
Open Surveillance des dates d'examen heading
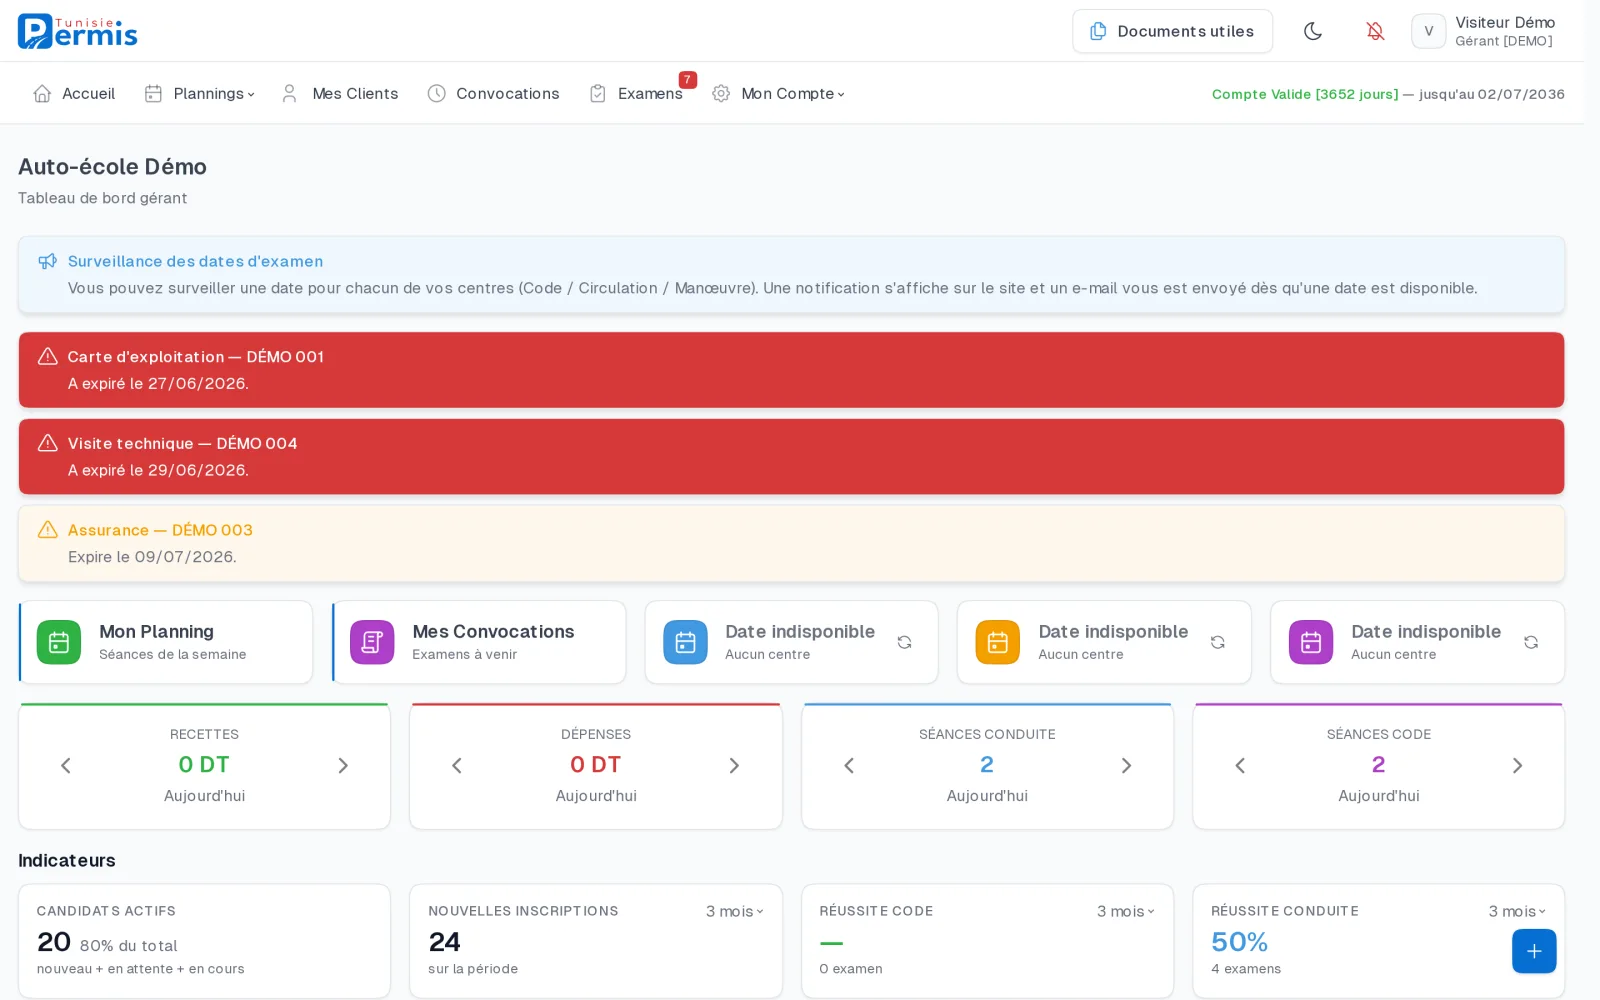(195, 261)
